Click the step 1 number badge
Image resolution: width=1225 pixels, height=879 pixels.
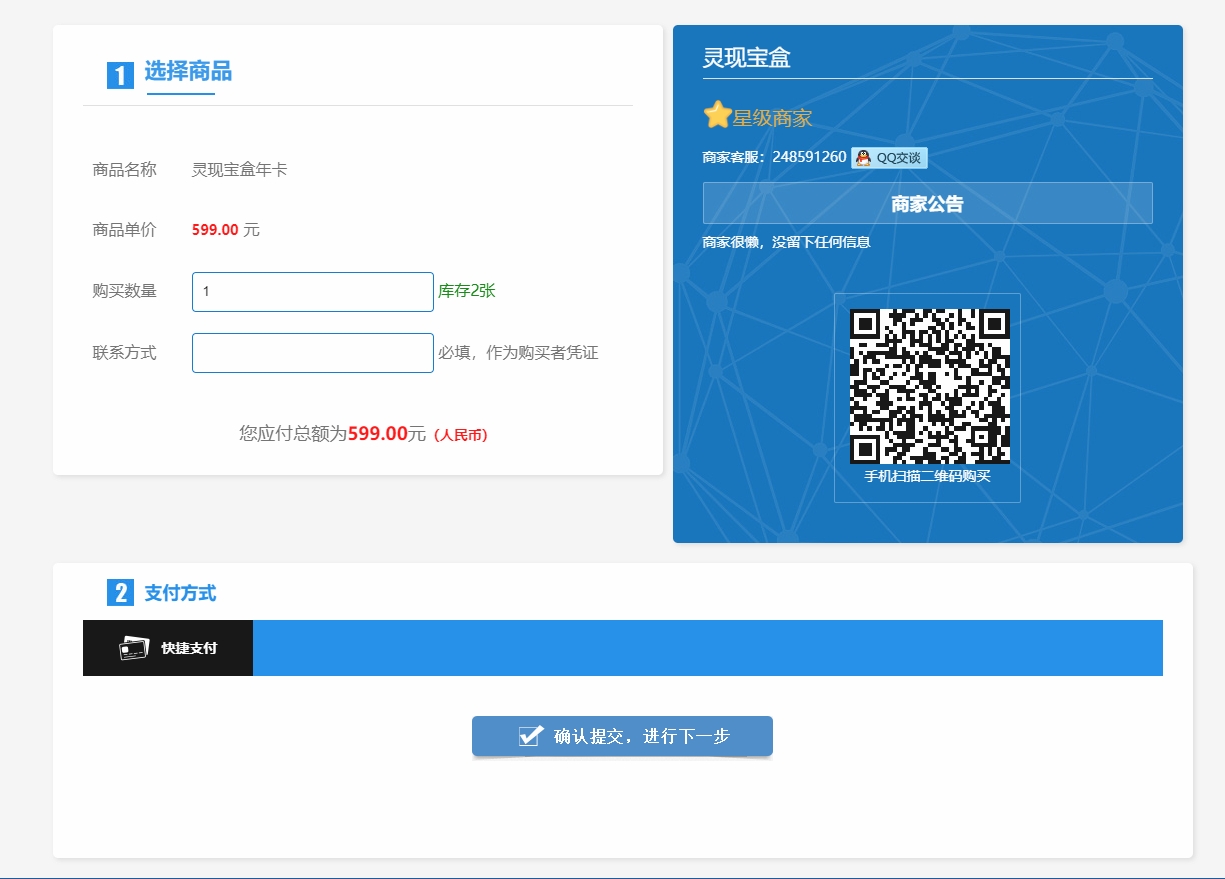[x=120, y=75]
